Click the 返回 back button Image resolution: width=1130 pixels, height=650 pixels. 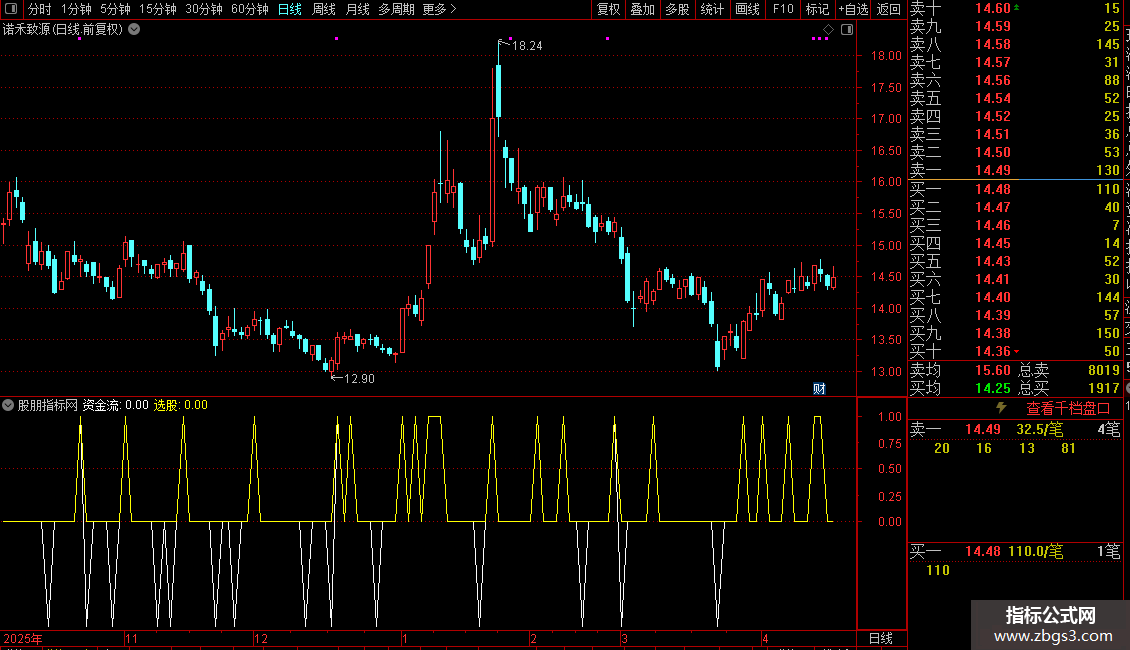[x=888, y=9]
